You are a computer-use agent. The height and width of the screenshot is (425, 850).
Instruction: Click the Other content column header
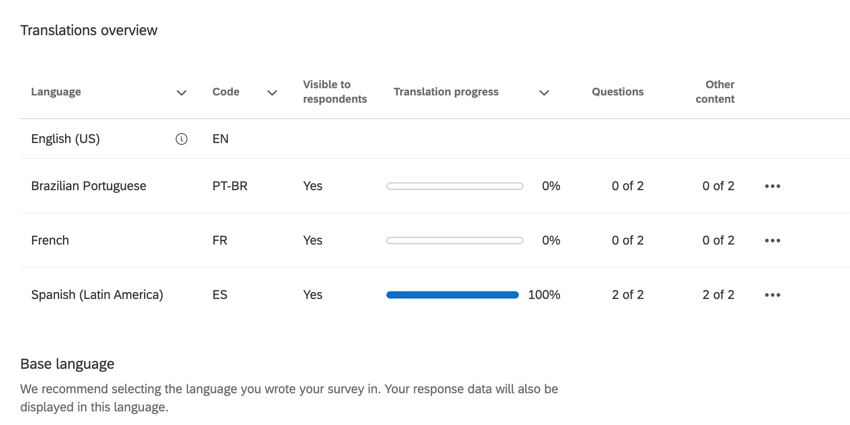click(716, 92)
